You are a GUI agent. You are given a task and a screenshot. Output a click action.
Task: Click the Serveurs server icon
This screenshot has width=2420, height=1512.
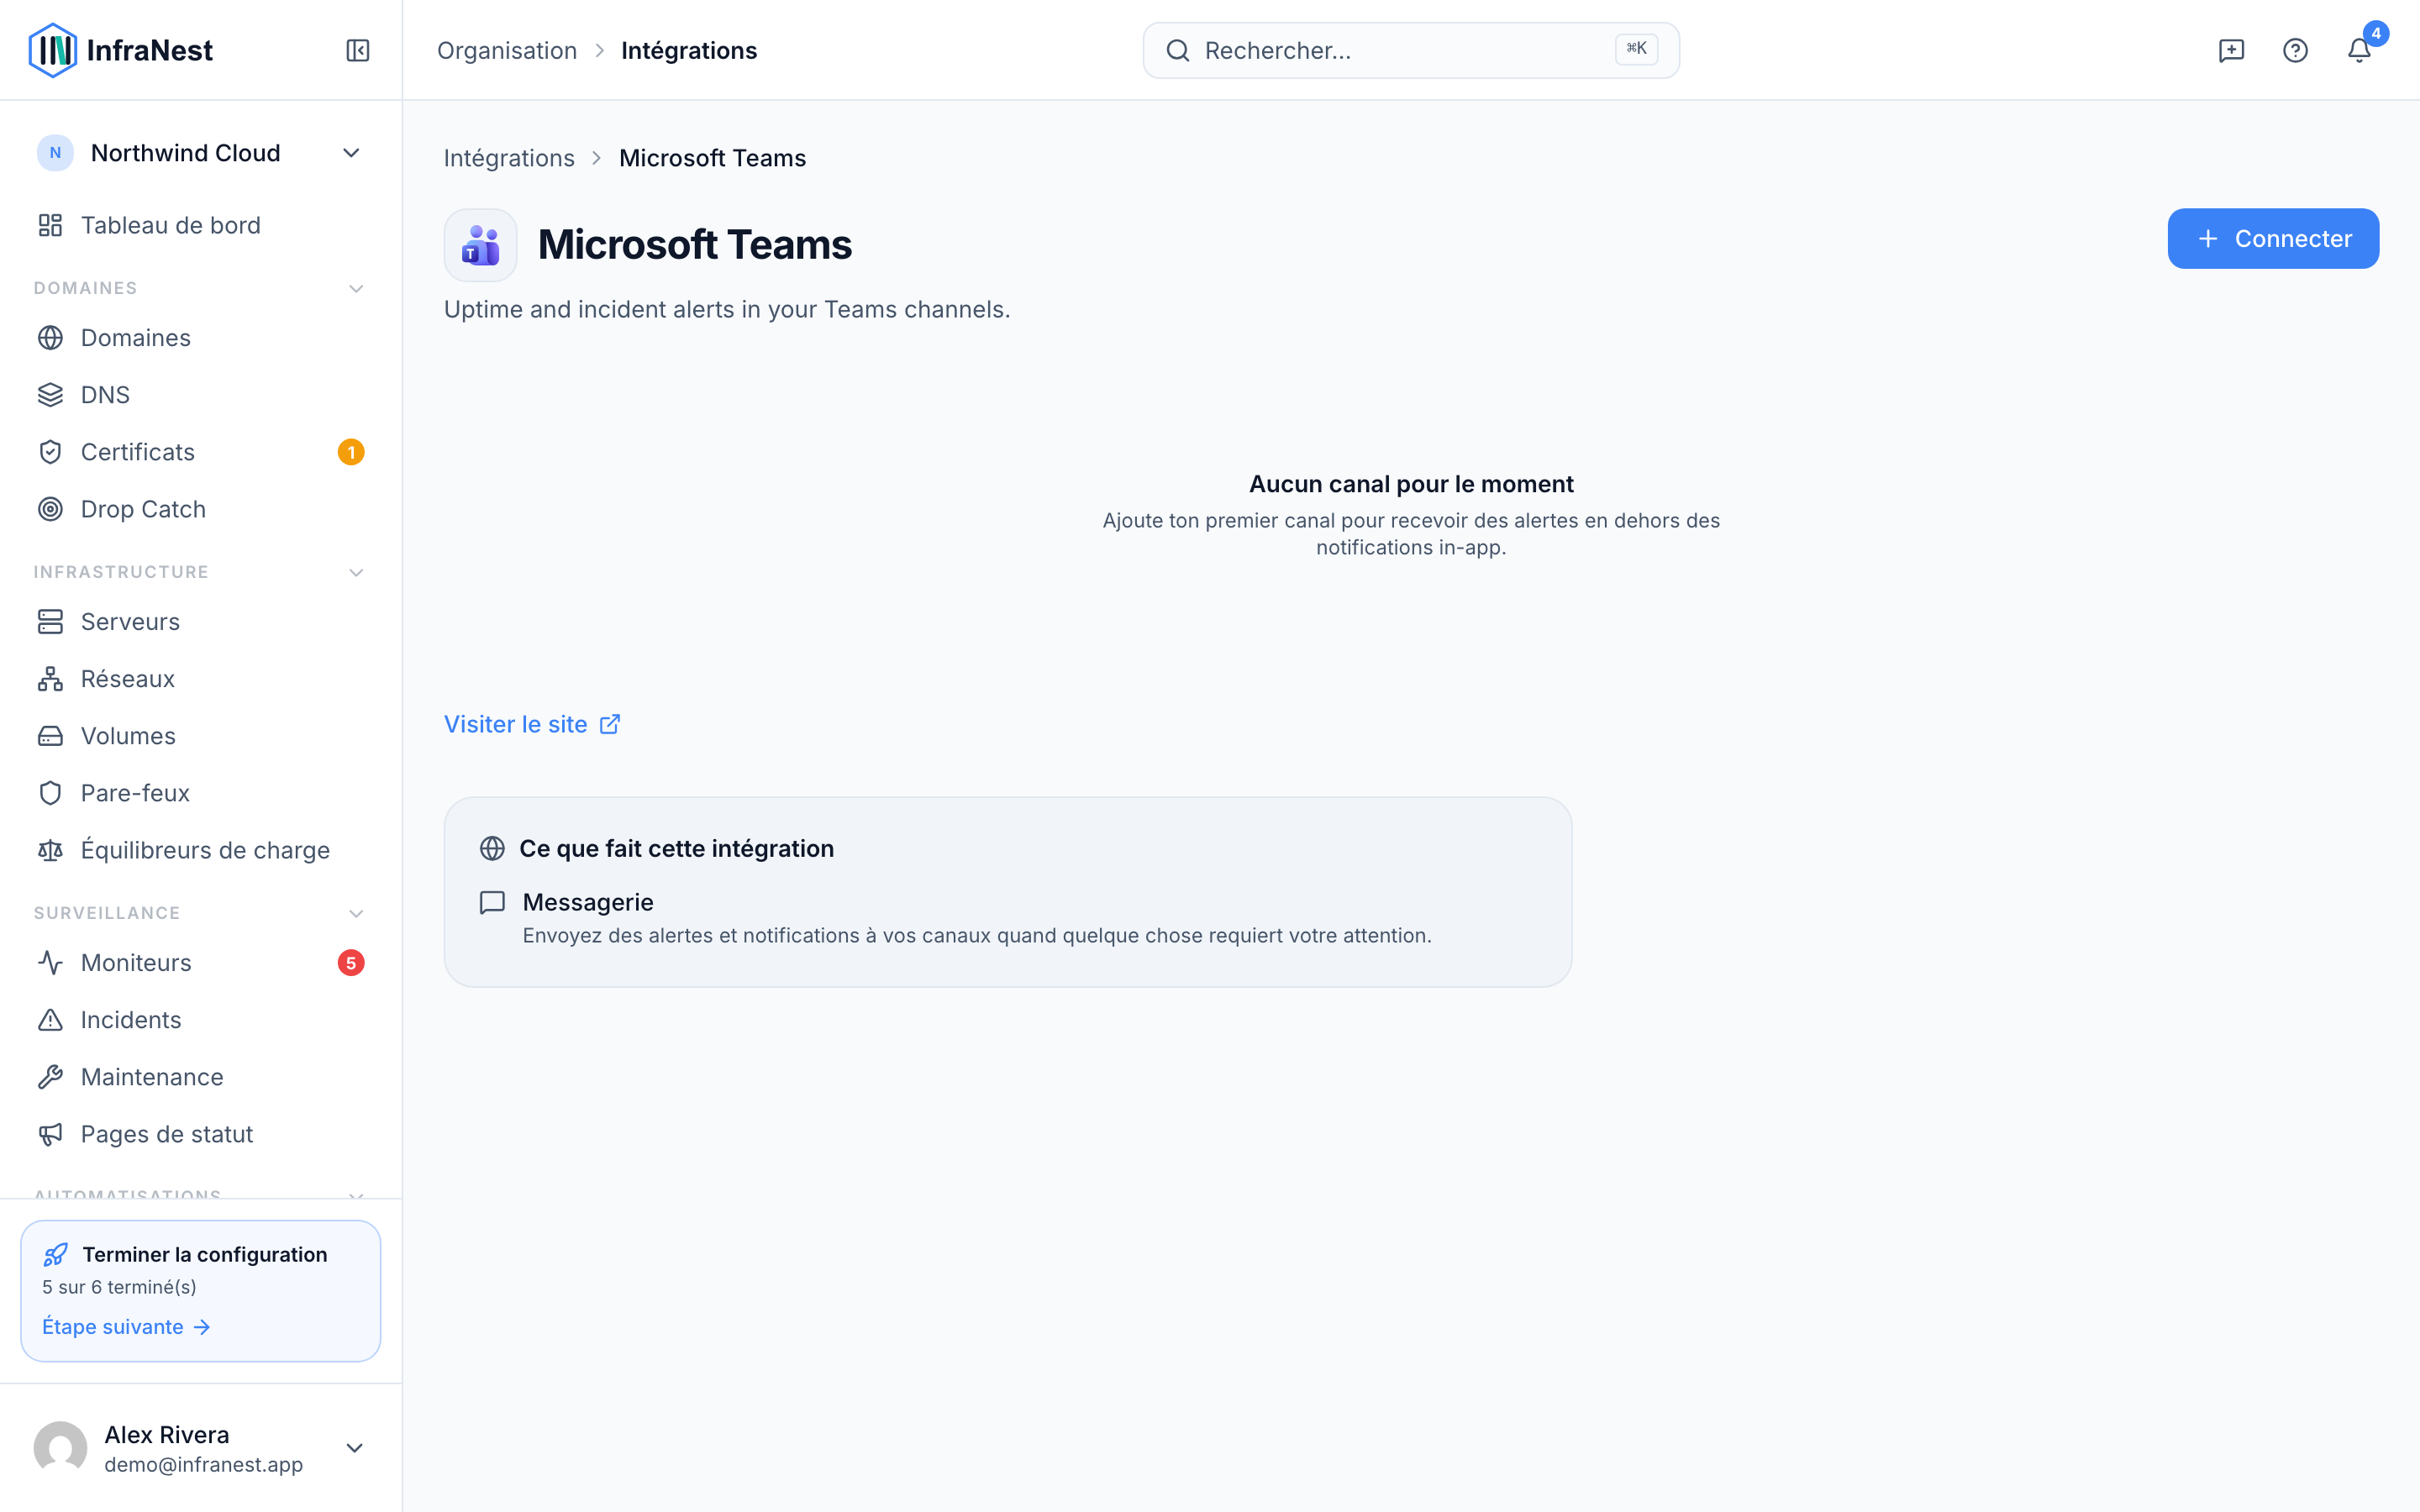coord(50,622)
